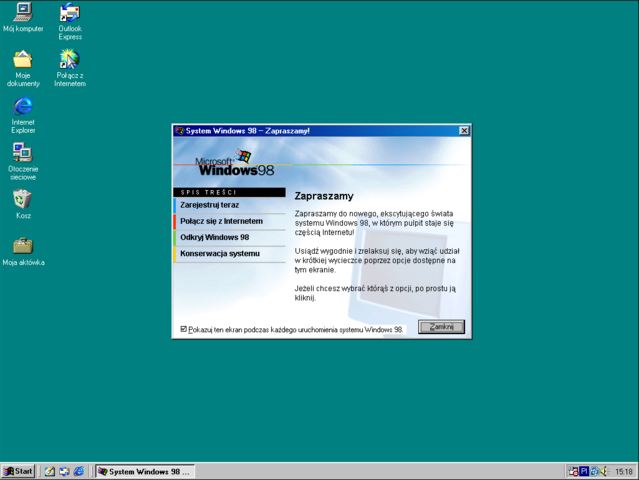639x480 pixels.
Task: Launch Internet Explorer from Quick Launch
Action: tap(79, 471)
